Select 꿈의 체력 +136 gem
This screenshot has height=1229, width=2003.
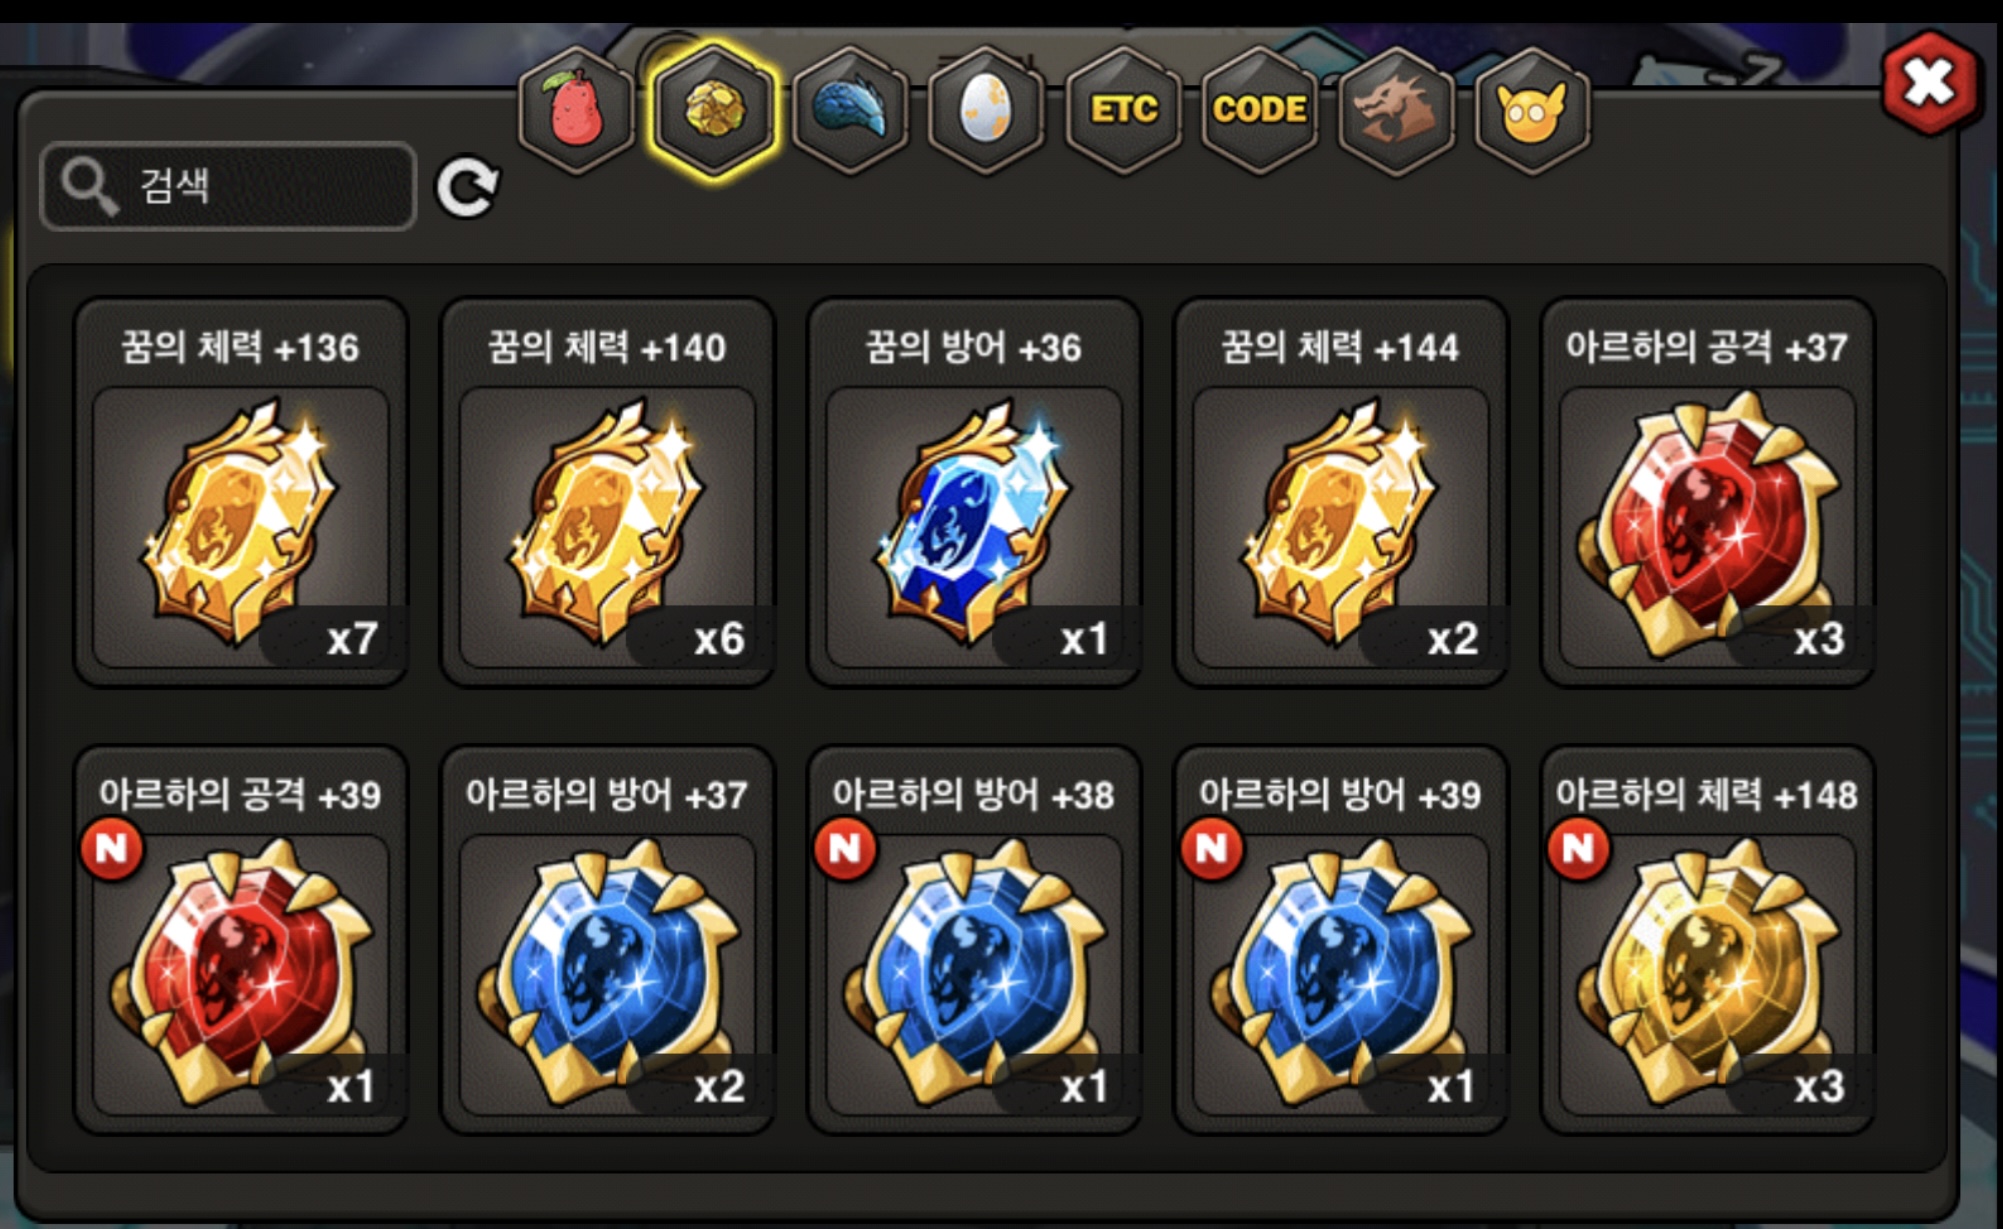(x=241, y=492)
